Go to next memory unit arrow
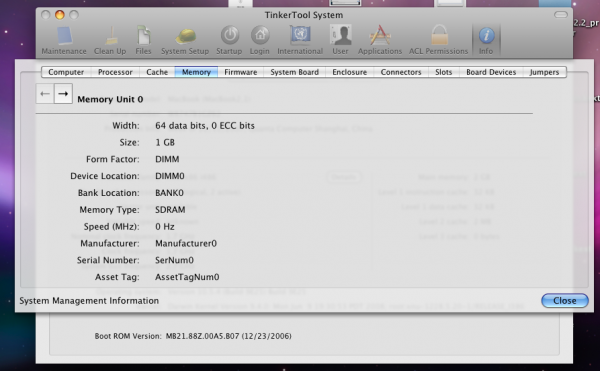 click(x=63, y=94)
